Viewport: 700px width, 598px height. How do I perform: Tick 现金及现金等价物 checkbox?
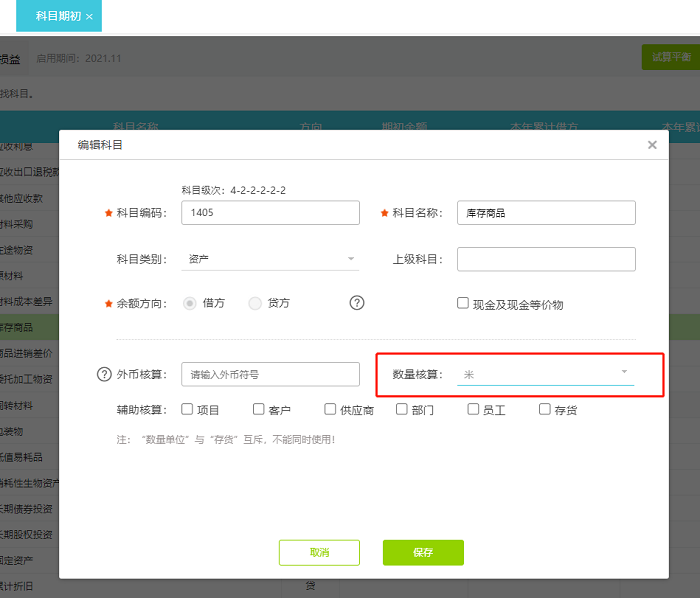coord(462,303)
